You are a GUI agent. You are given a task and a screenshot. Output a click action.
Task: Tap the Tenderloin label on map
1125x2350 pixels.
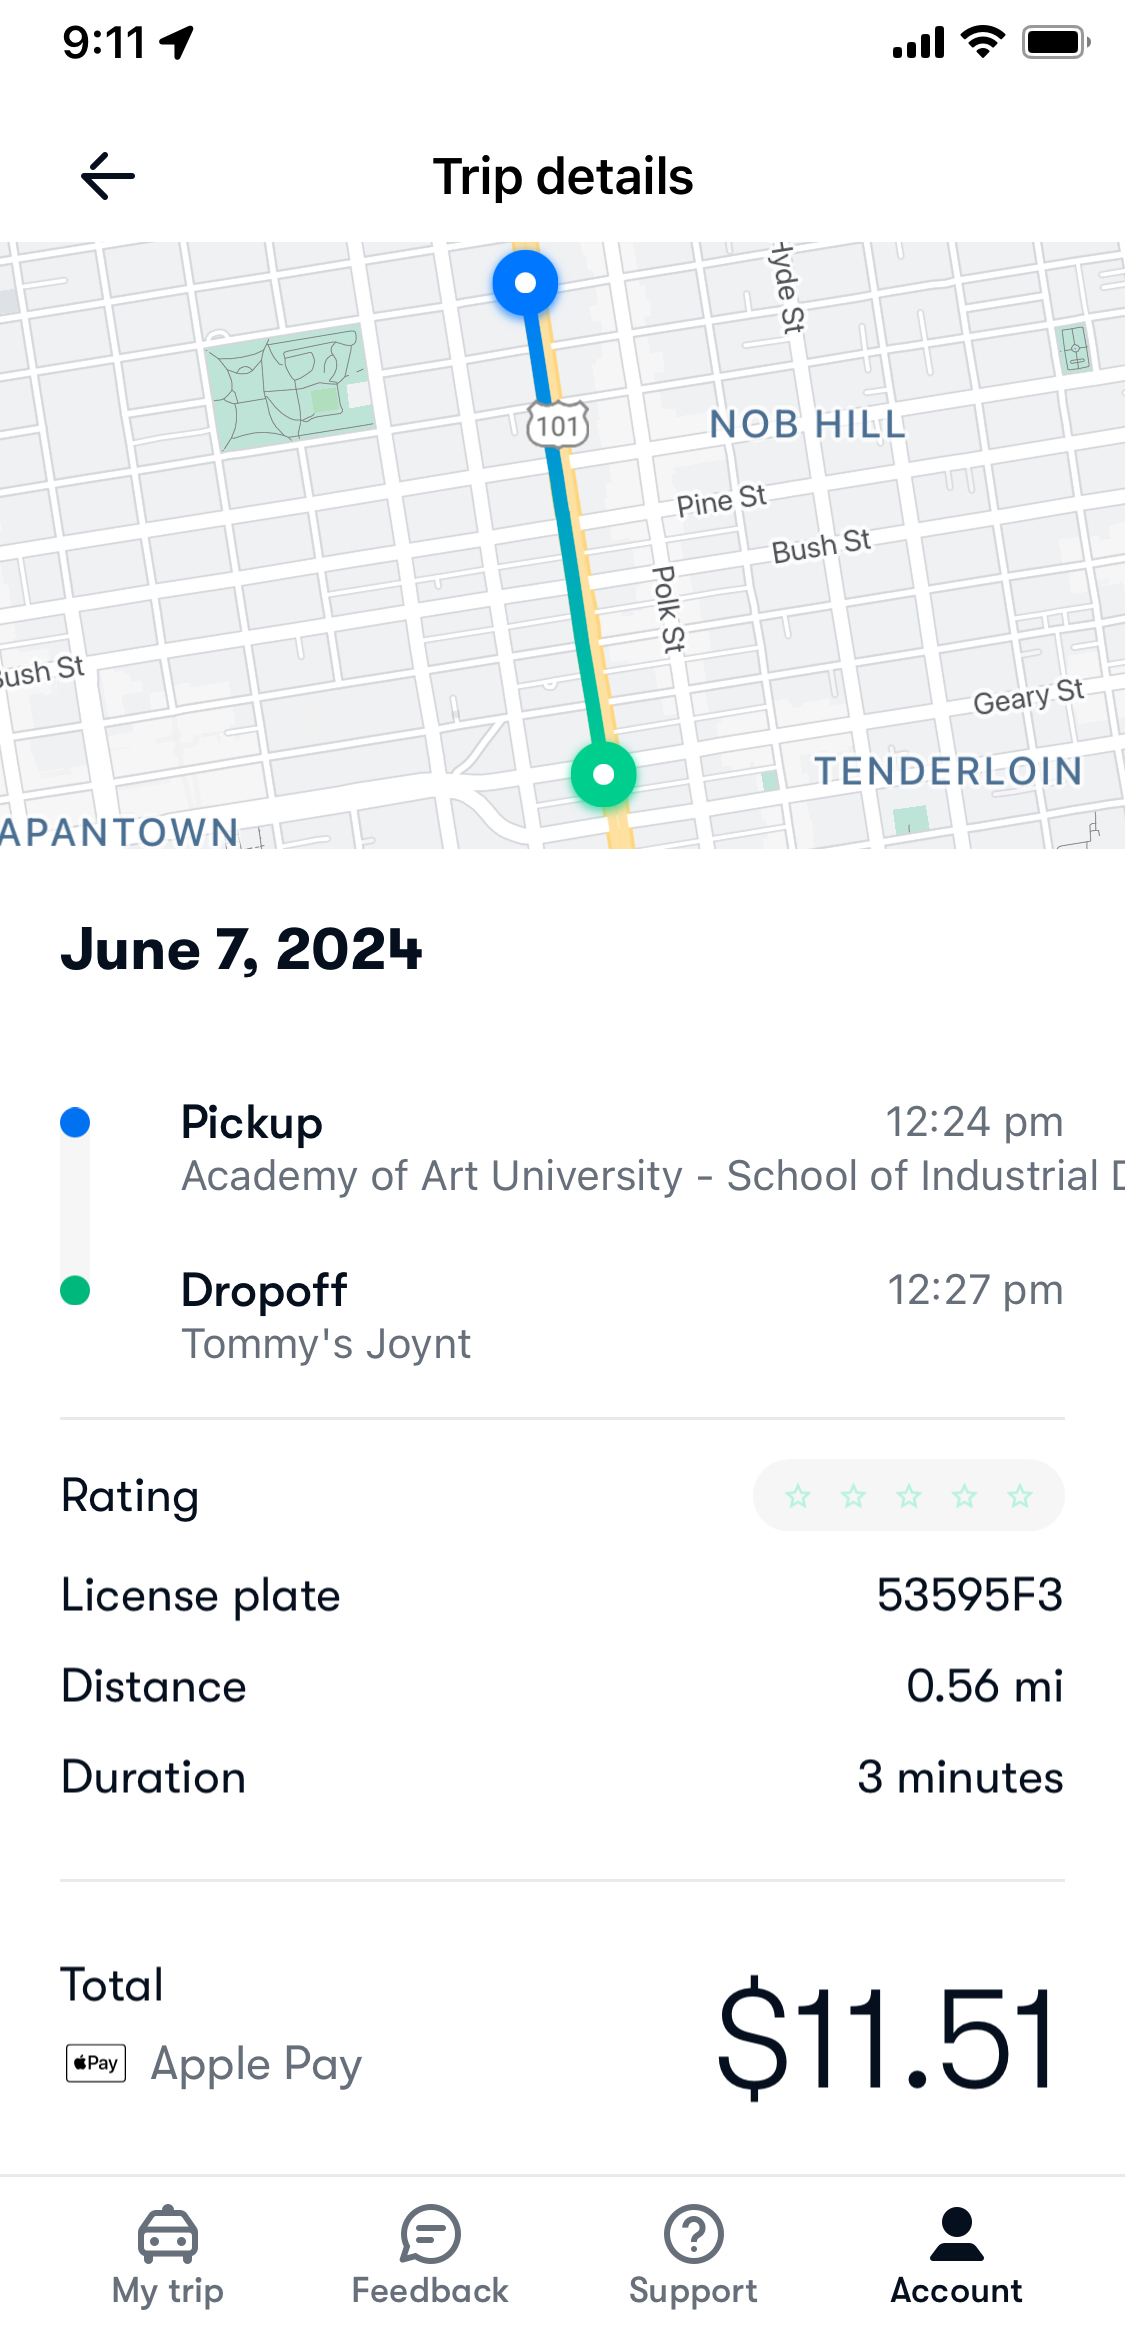click(948, 771)
